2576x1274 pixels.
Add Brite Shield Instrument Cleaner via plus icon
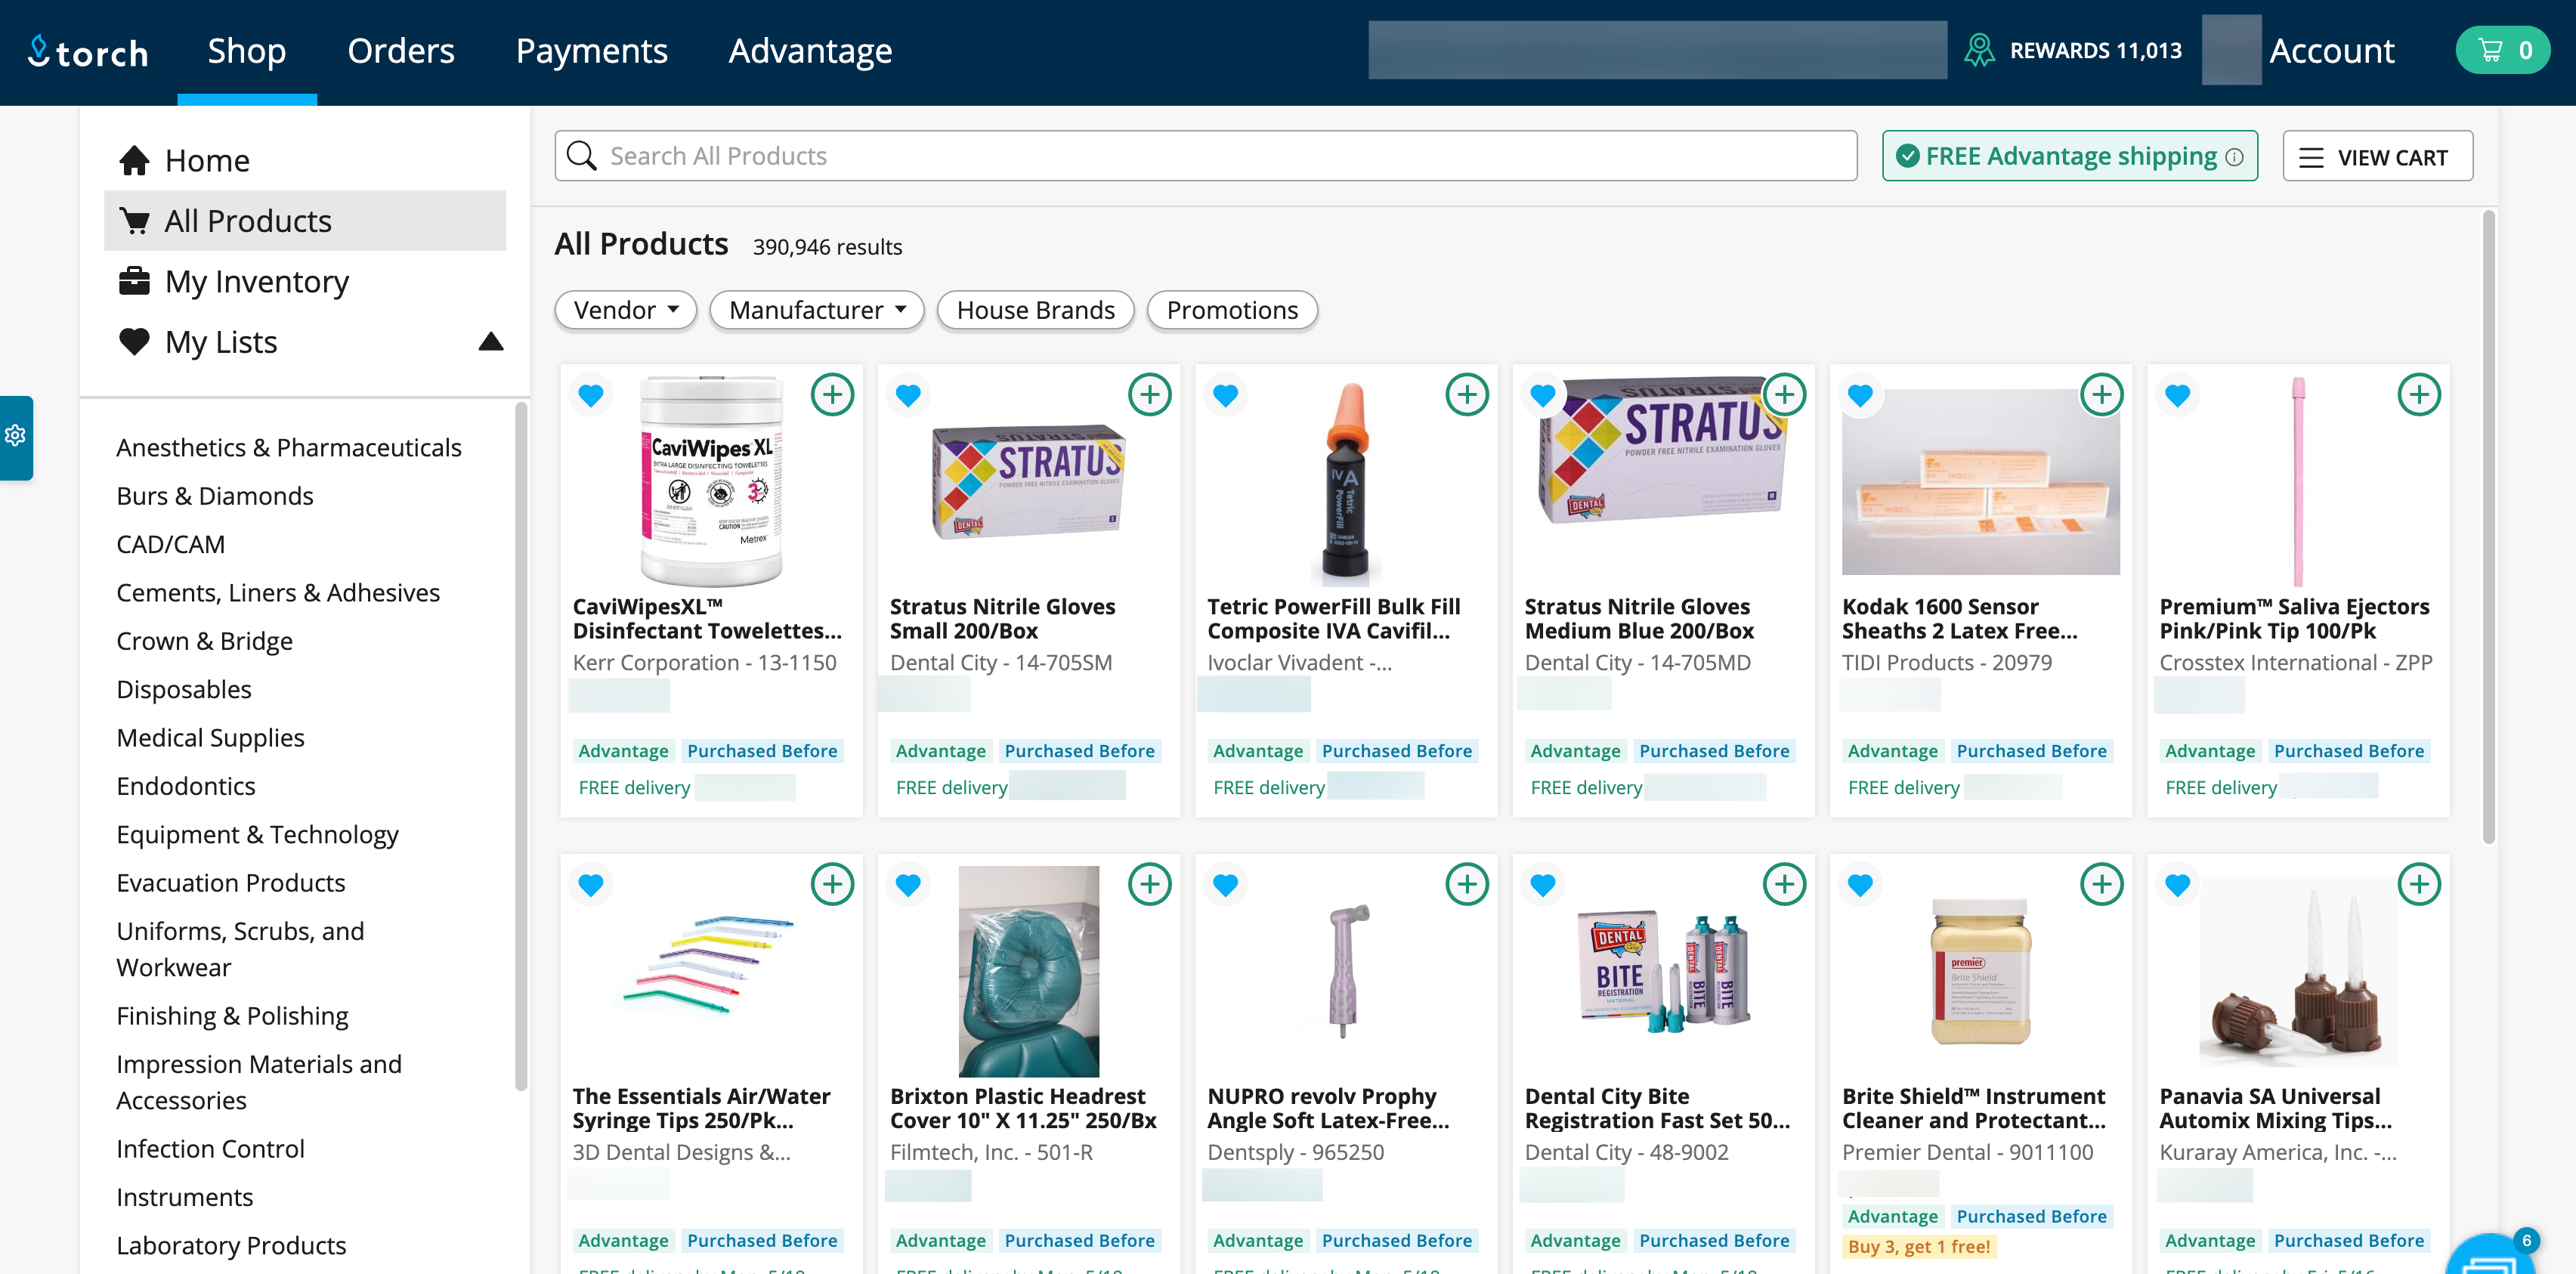click(2101, 884)
